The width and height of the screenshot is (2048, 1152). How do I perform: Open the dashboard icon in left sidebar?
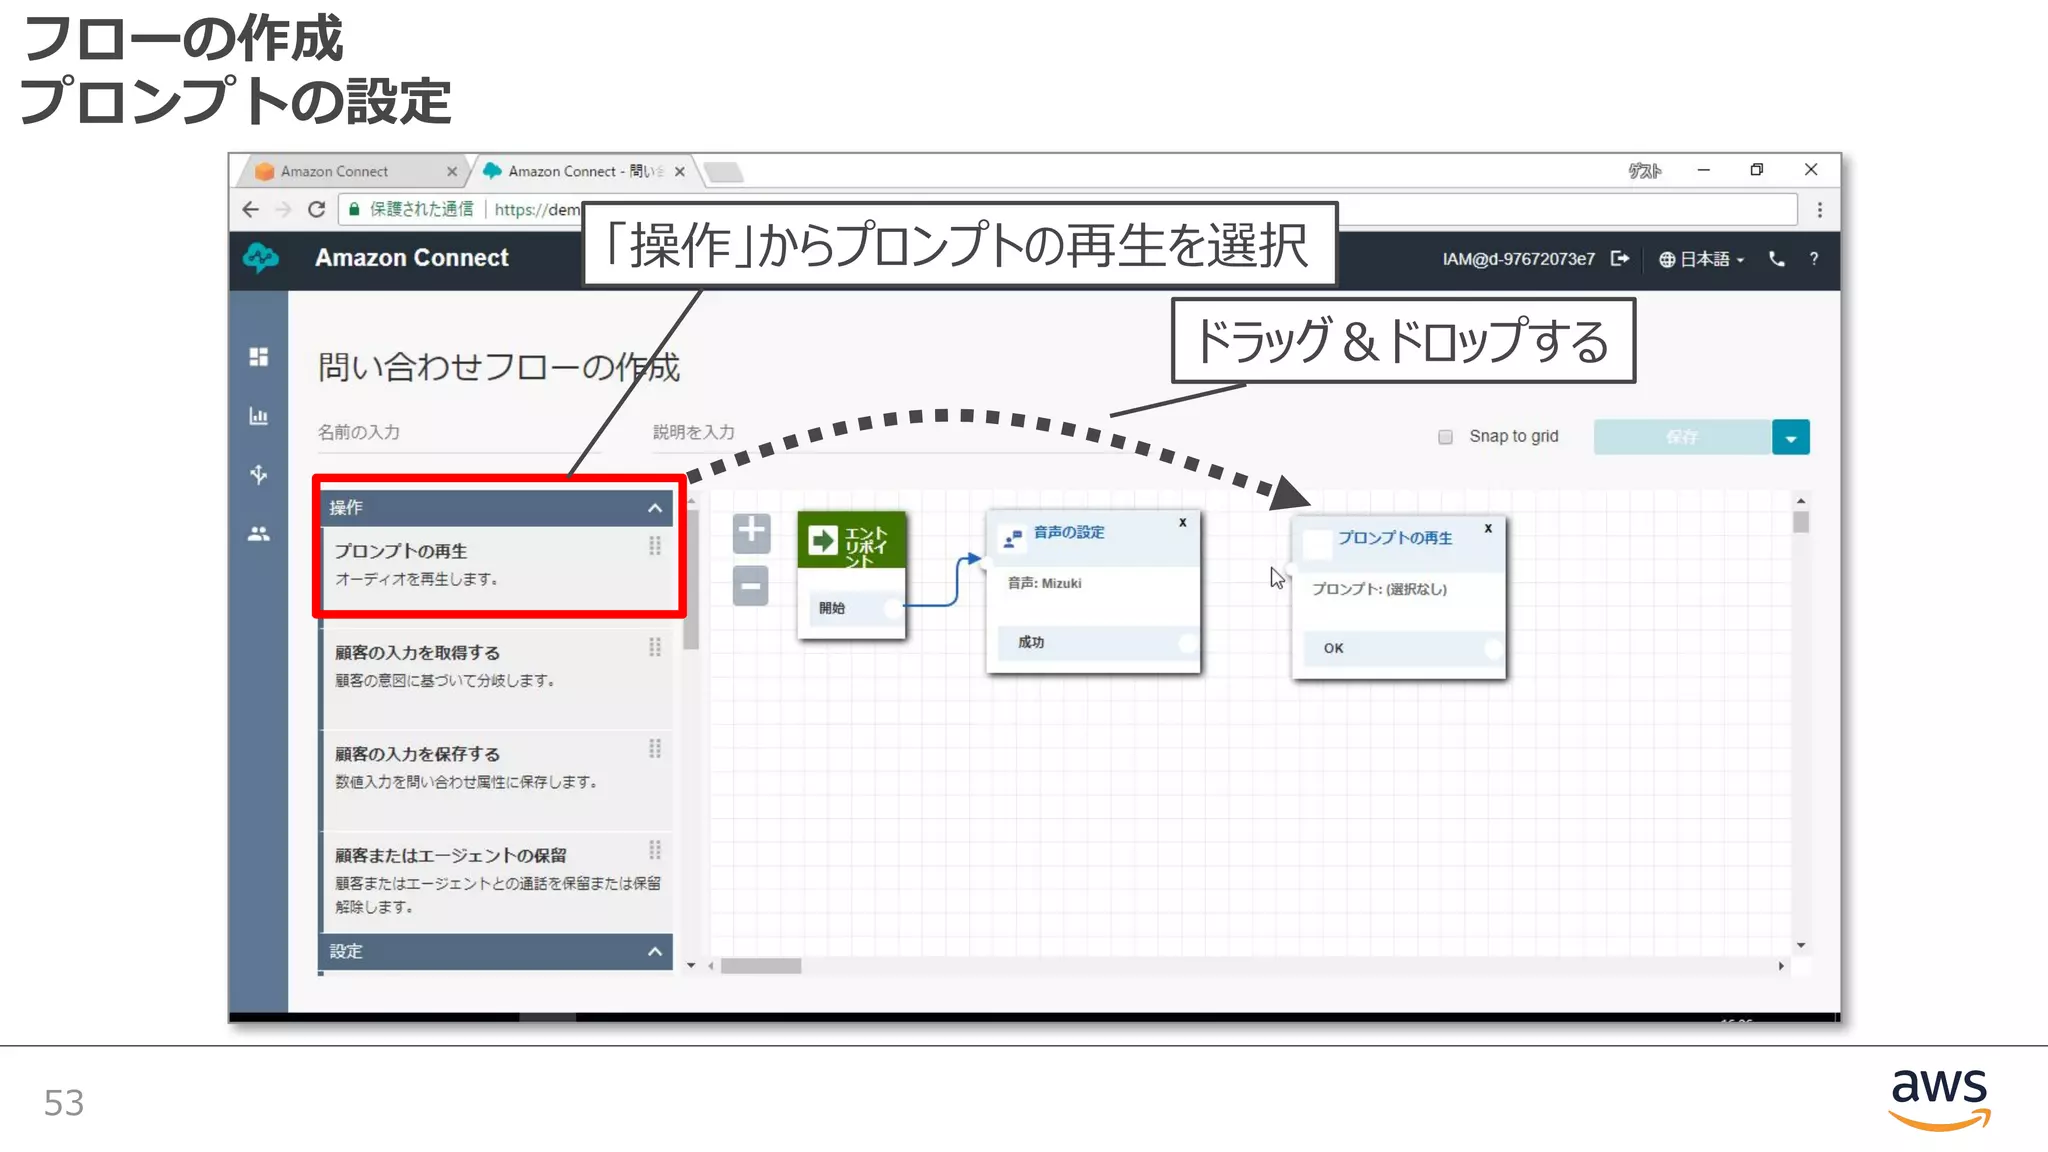point(259,357)
